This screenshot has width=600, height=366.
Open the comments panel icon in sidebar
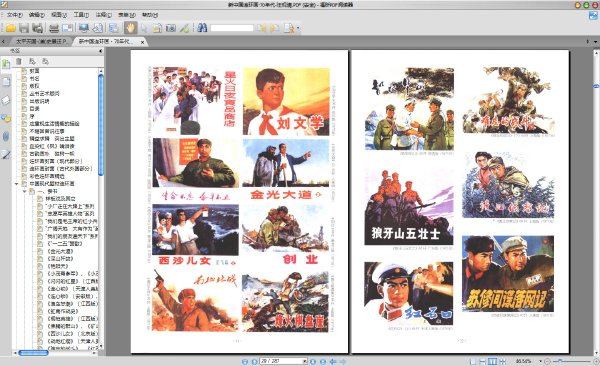[x=6, y=118]
